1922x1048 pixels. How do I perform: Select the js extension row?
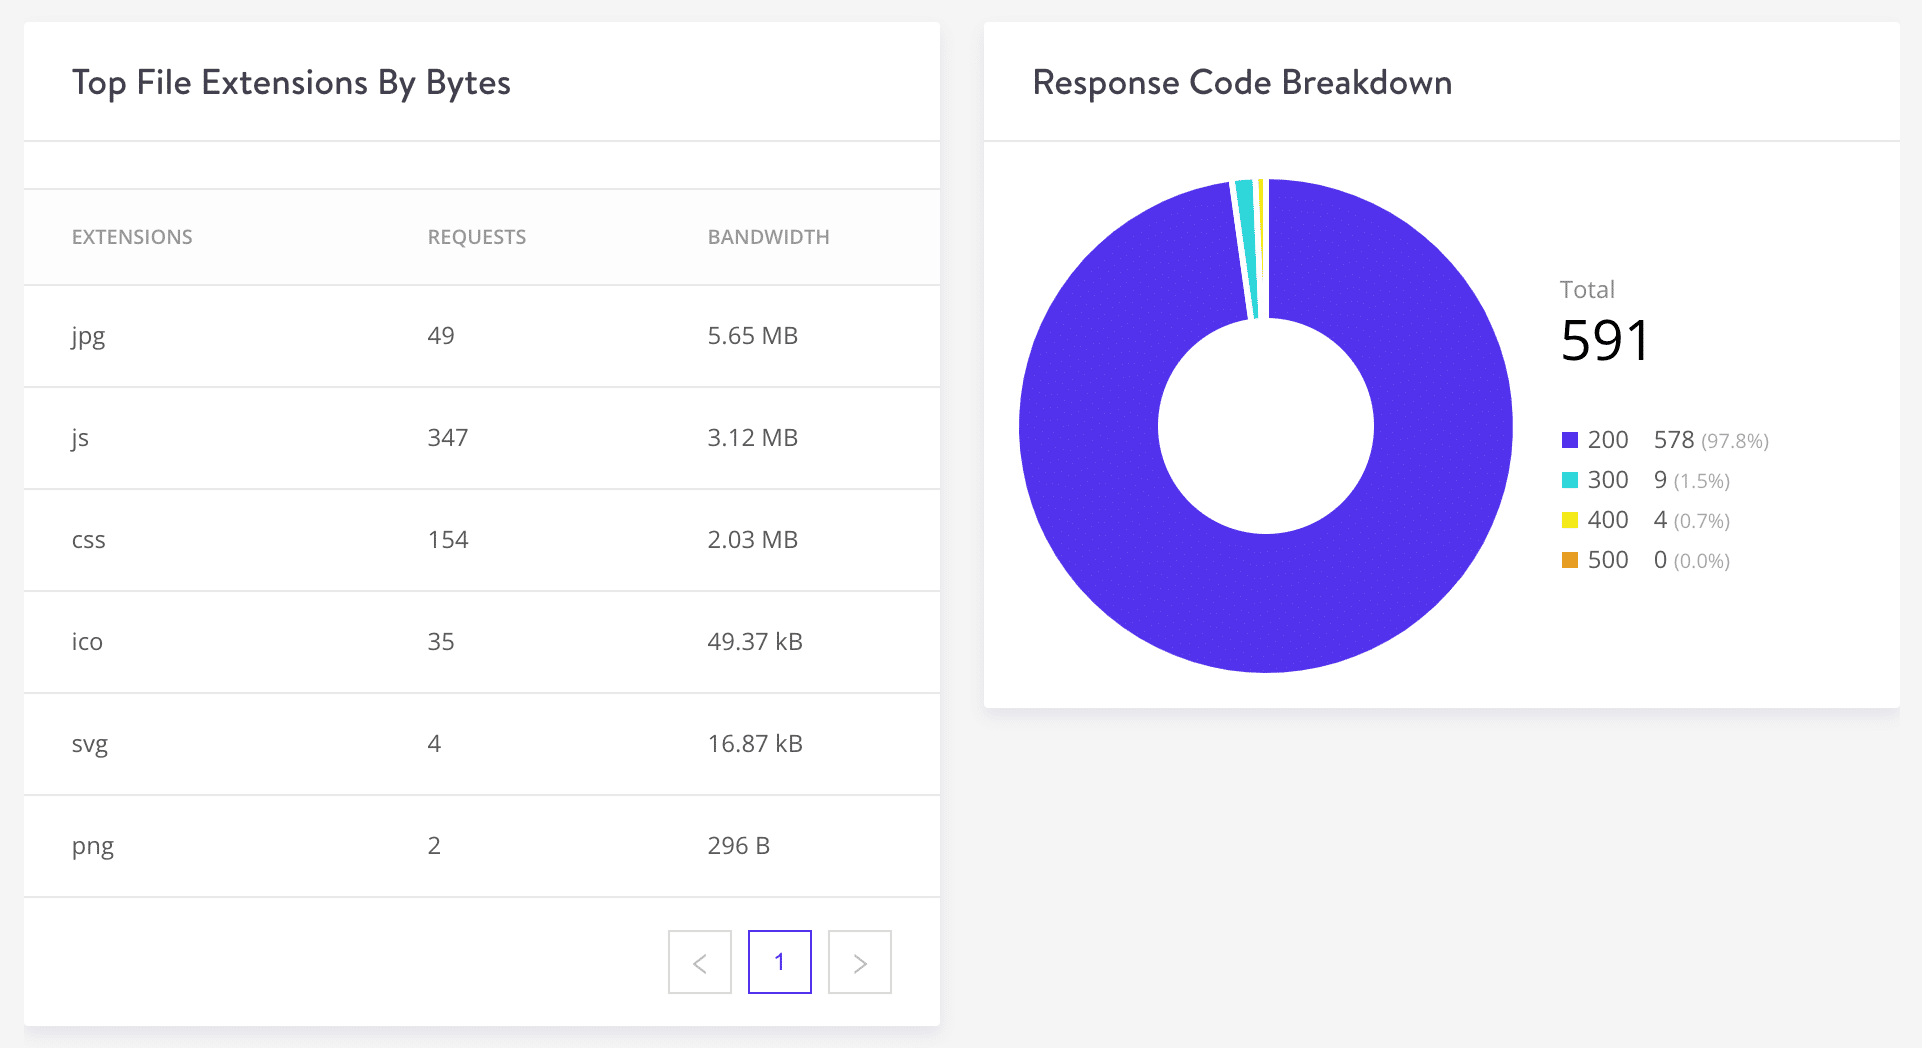[x=480, y=438]
